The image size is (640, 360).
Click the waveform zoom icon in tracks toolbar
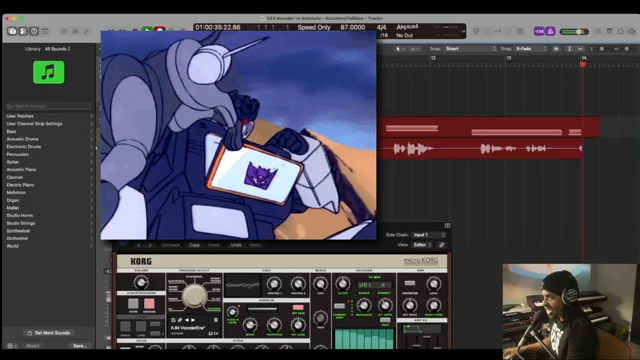pos(556,49)
